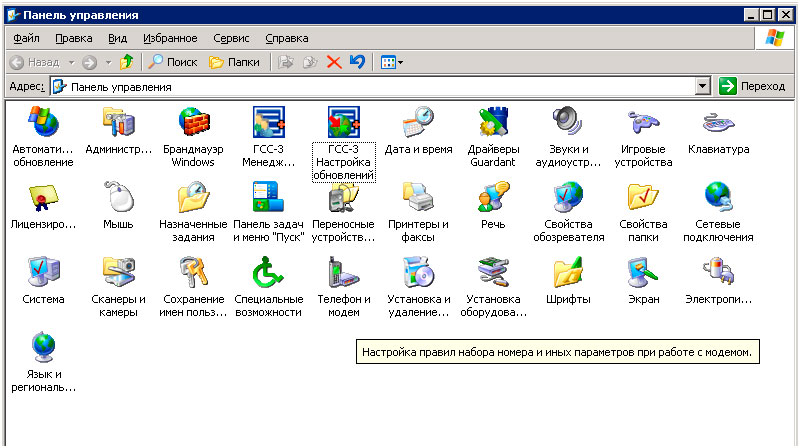Click the Move To toolbar icon
Image resolution: width=800 pixels, height=448 pixels.
(286, 62)
